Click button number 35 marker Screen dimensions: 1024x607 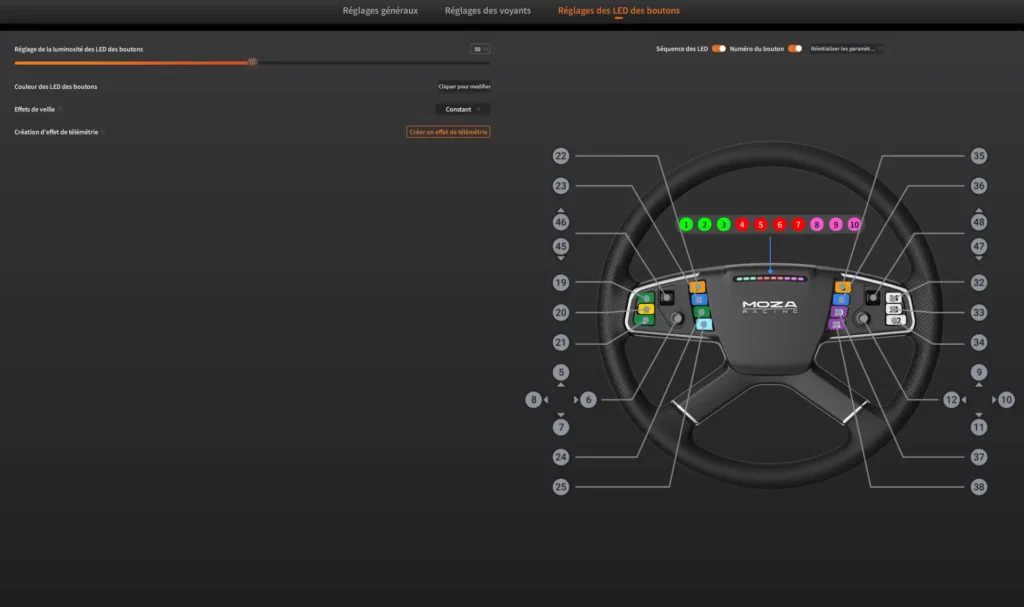click(978, 156)
